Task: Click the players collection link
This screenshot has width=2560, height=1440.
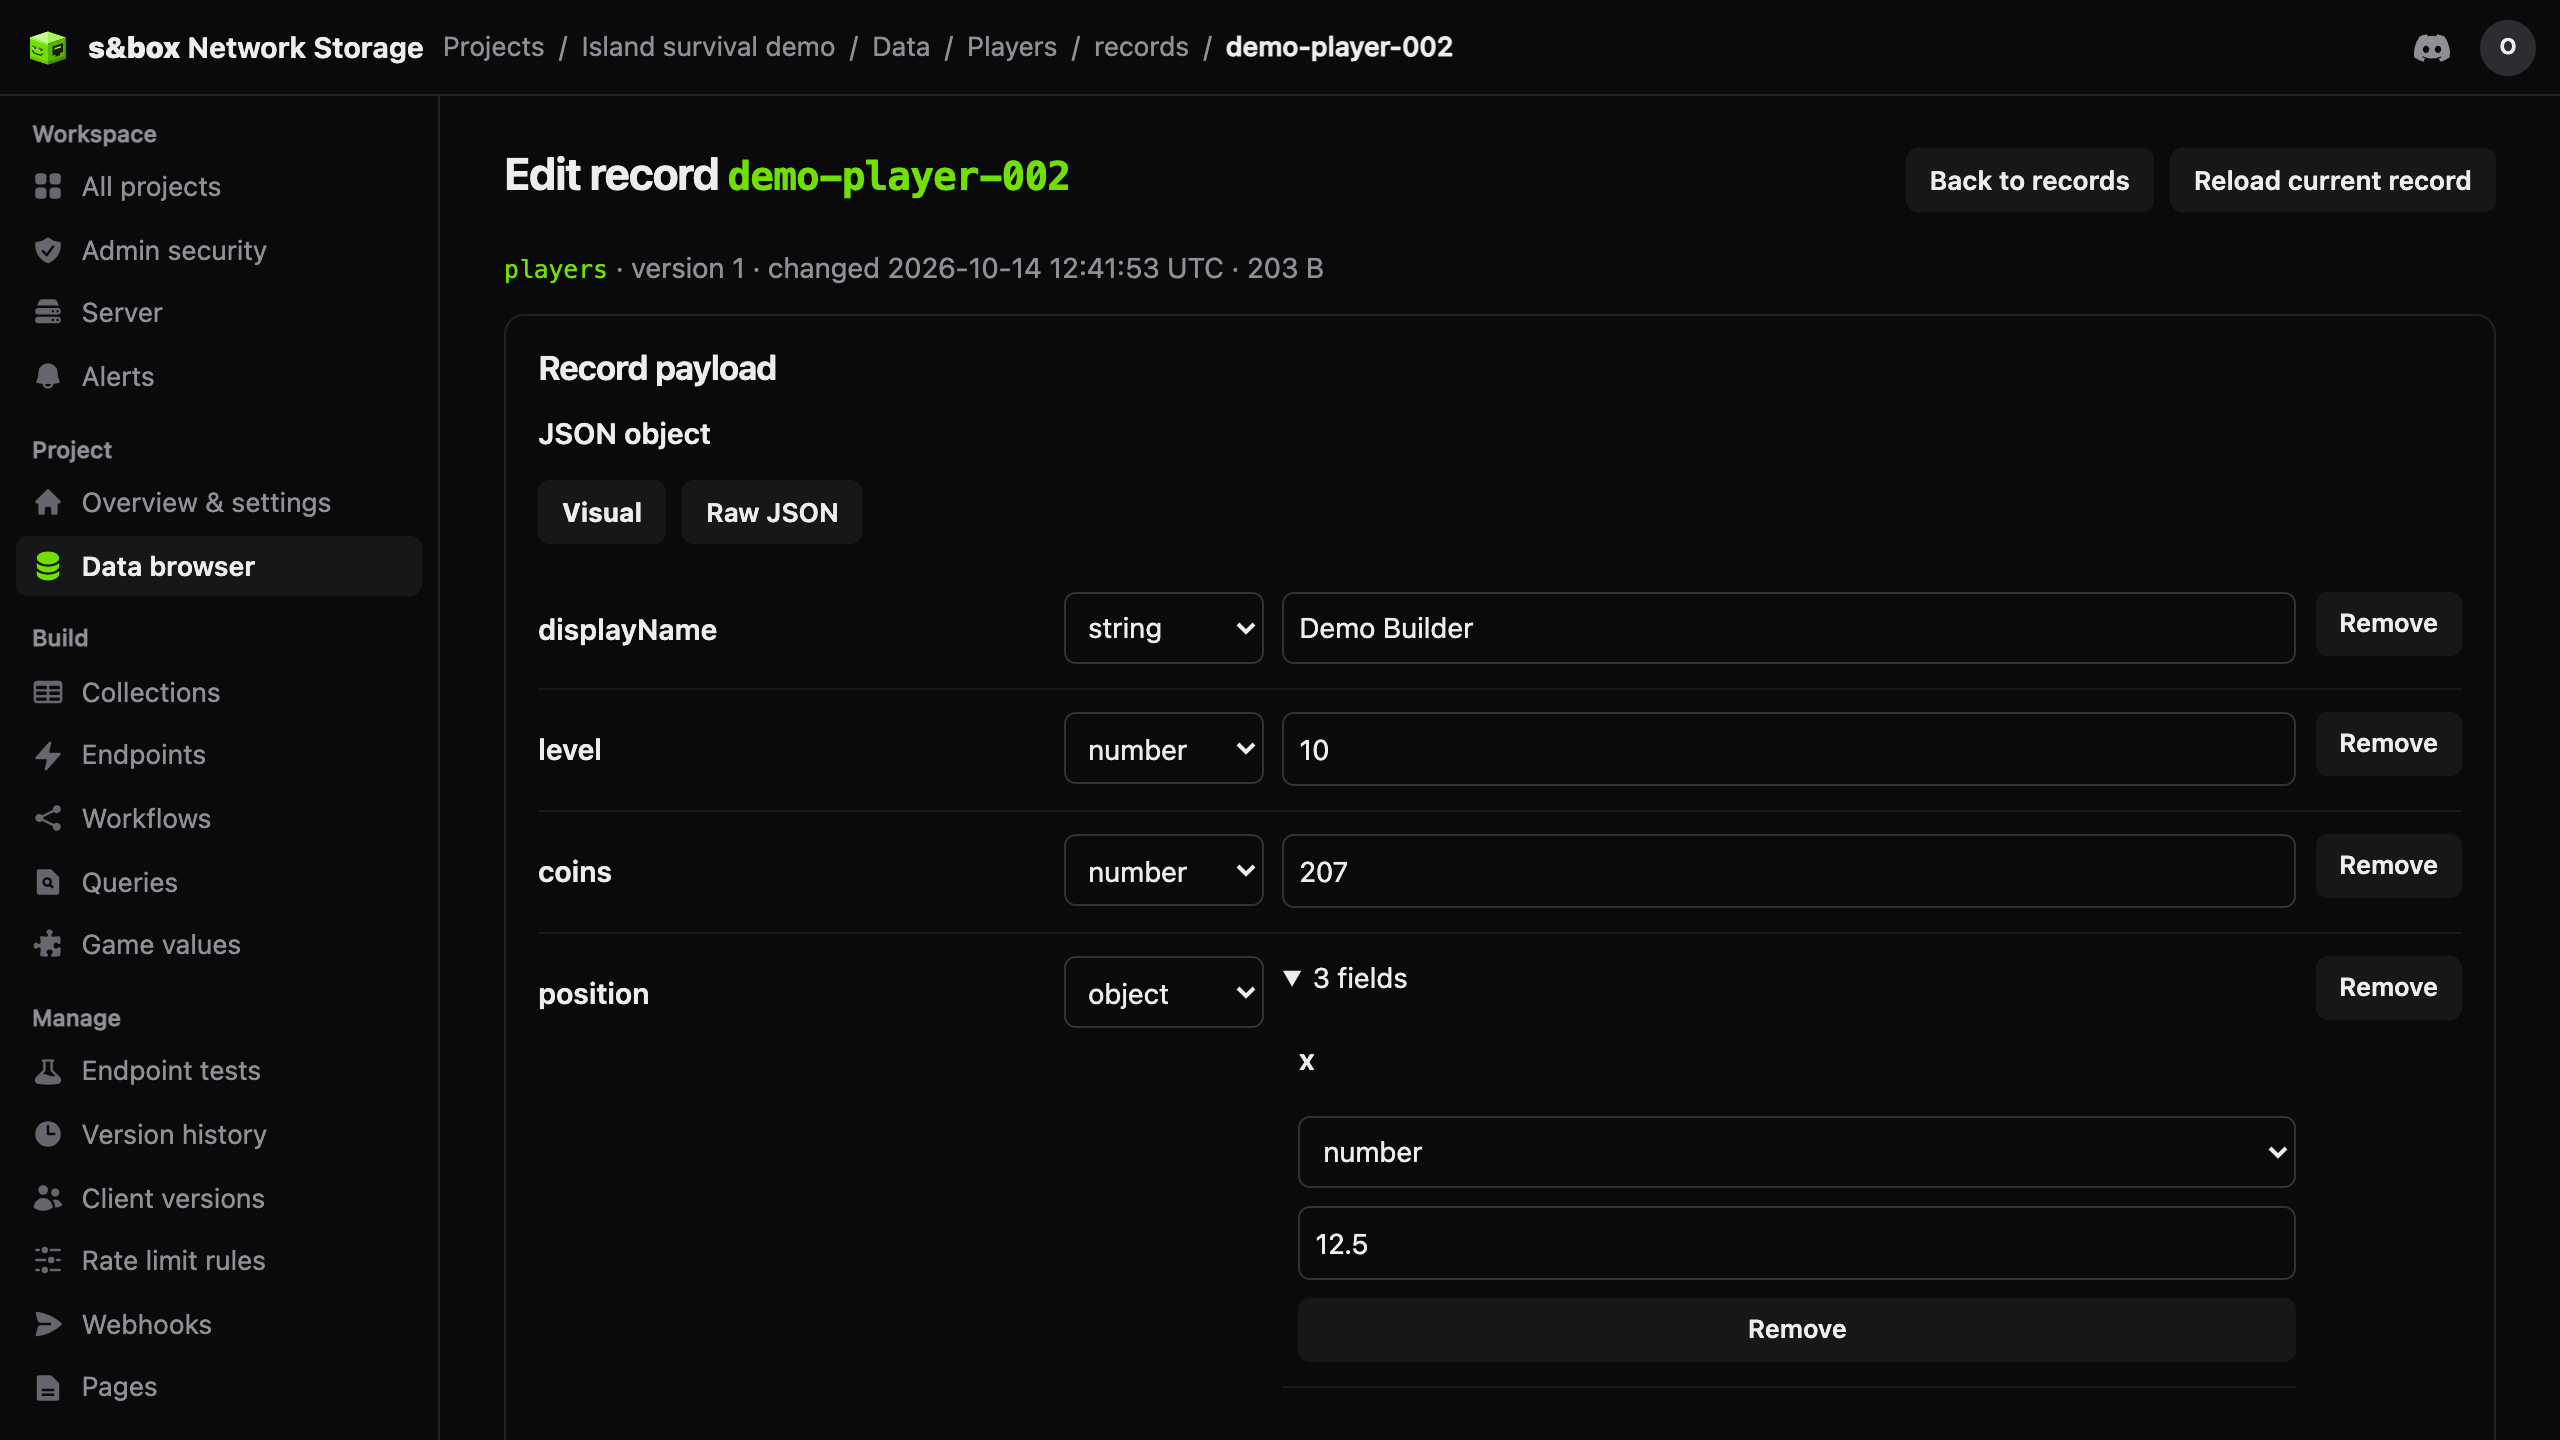Action: click(x=555, y=269)
